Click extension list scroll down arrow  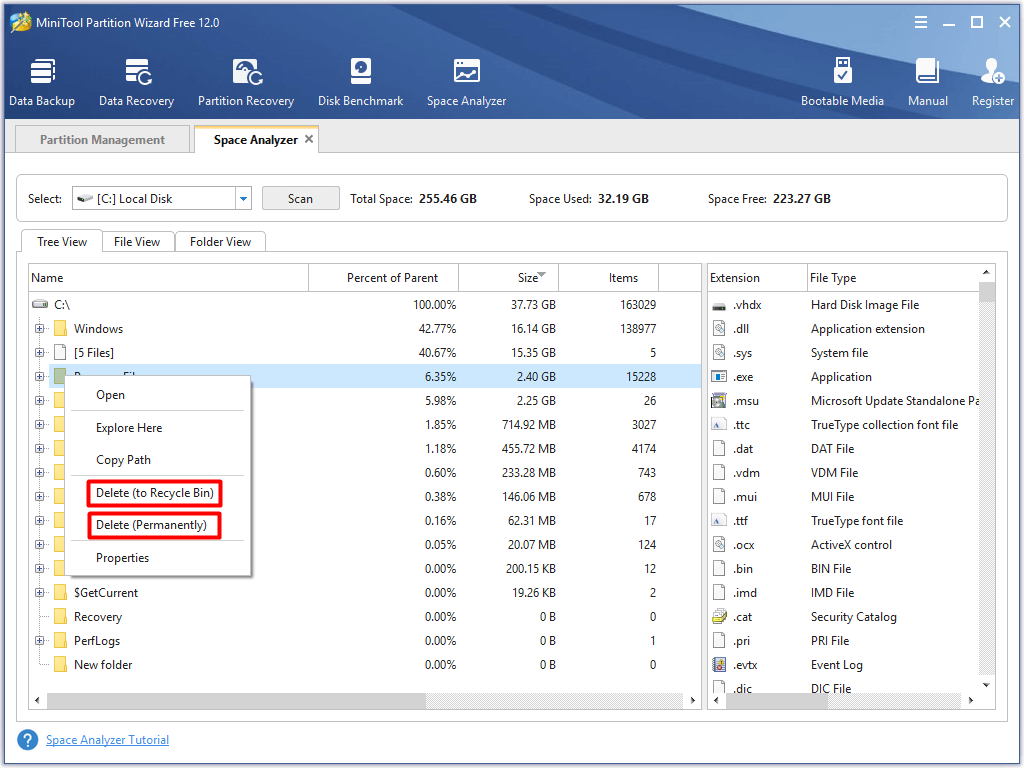click(987, 685)
